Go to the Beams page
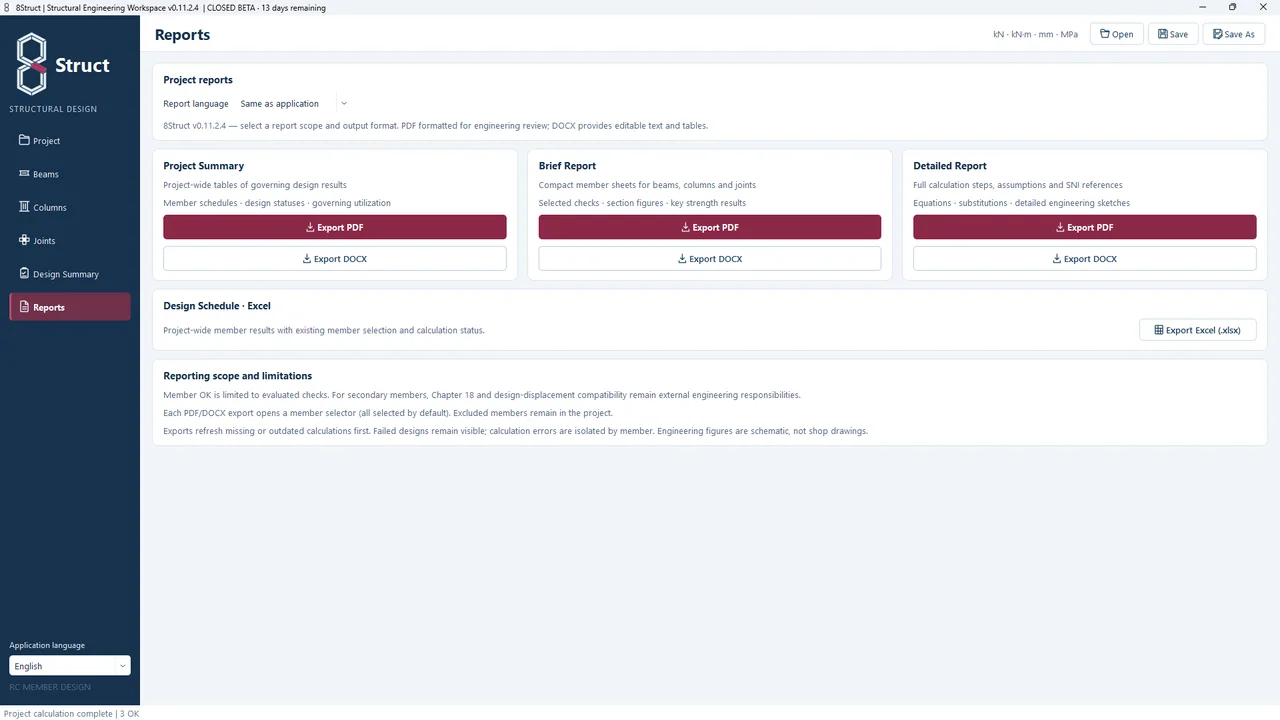1280x720 pixels. 70,174
